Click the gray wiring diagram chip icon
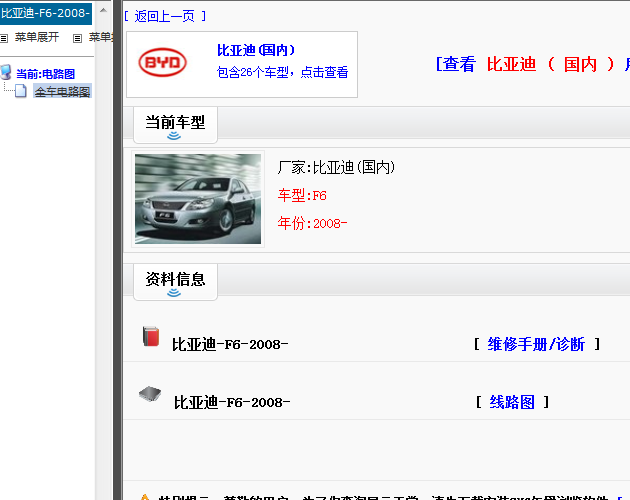The image size is (630, 500). (x=150, y=394)
